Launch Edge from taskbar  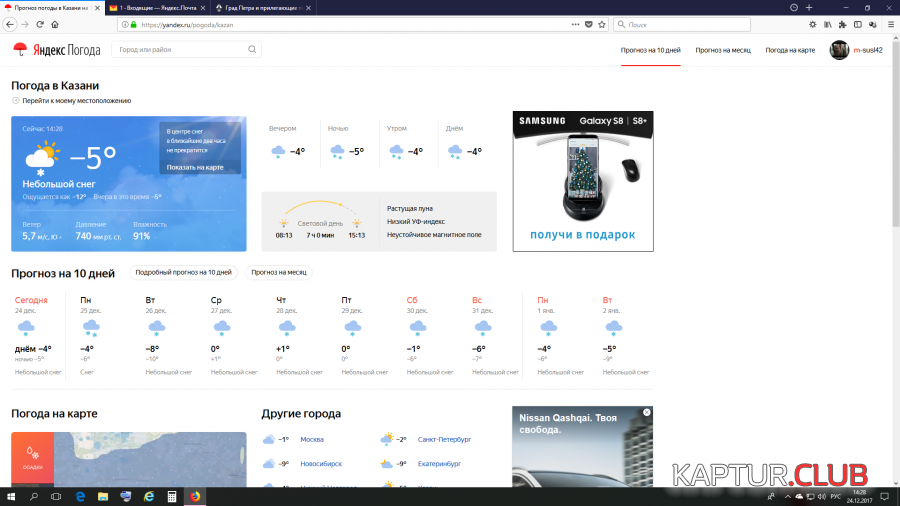coord(80,496)
